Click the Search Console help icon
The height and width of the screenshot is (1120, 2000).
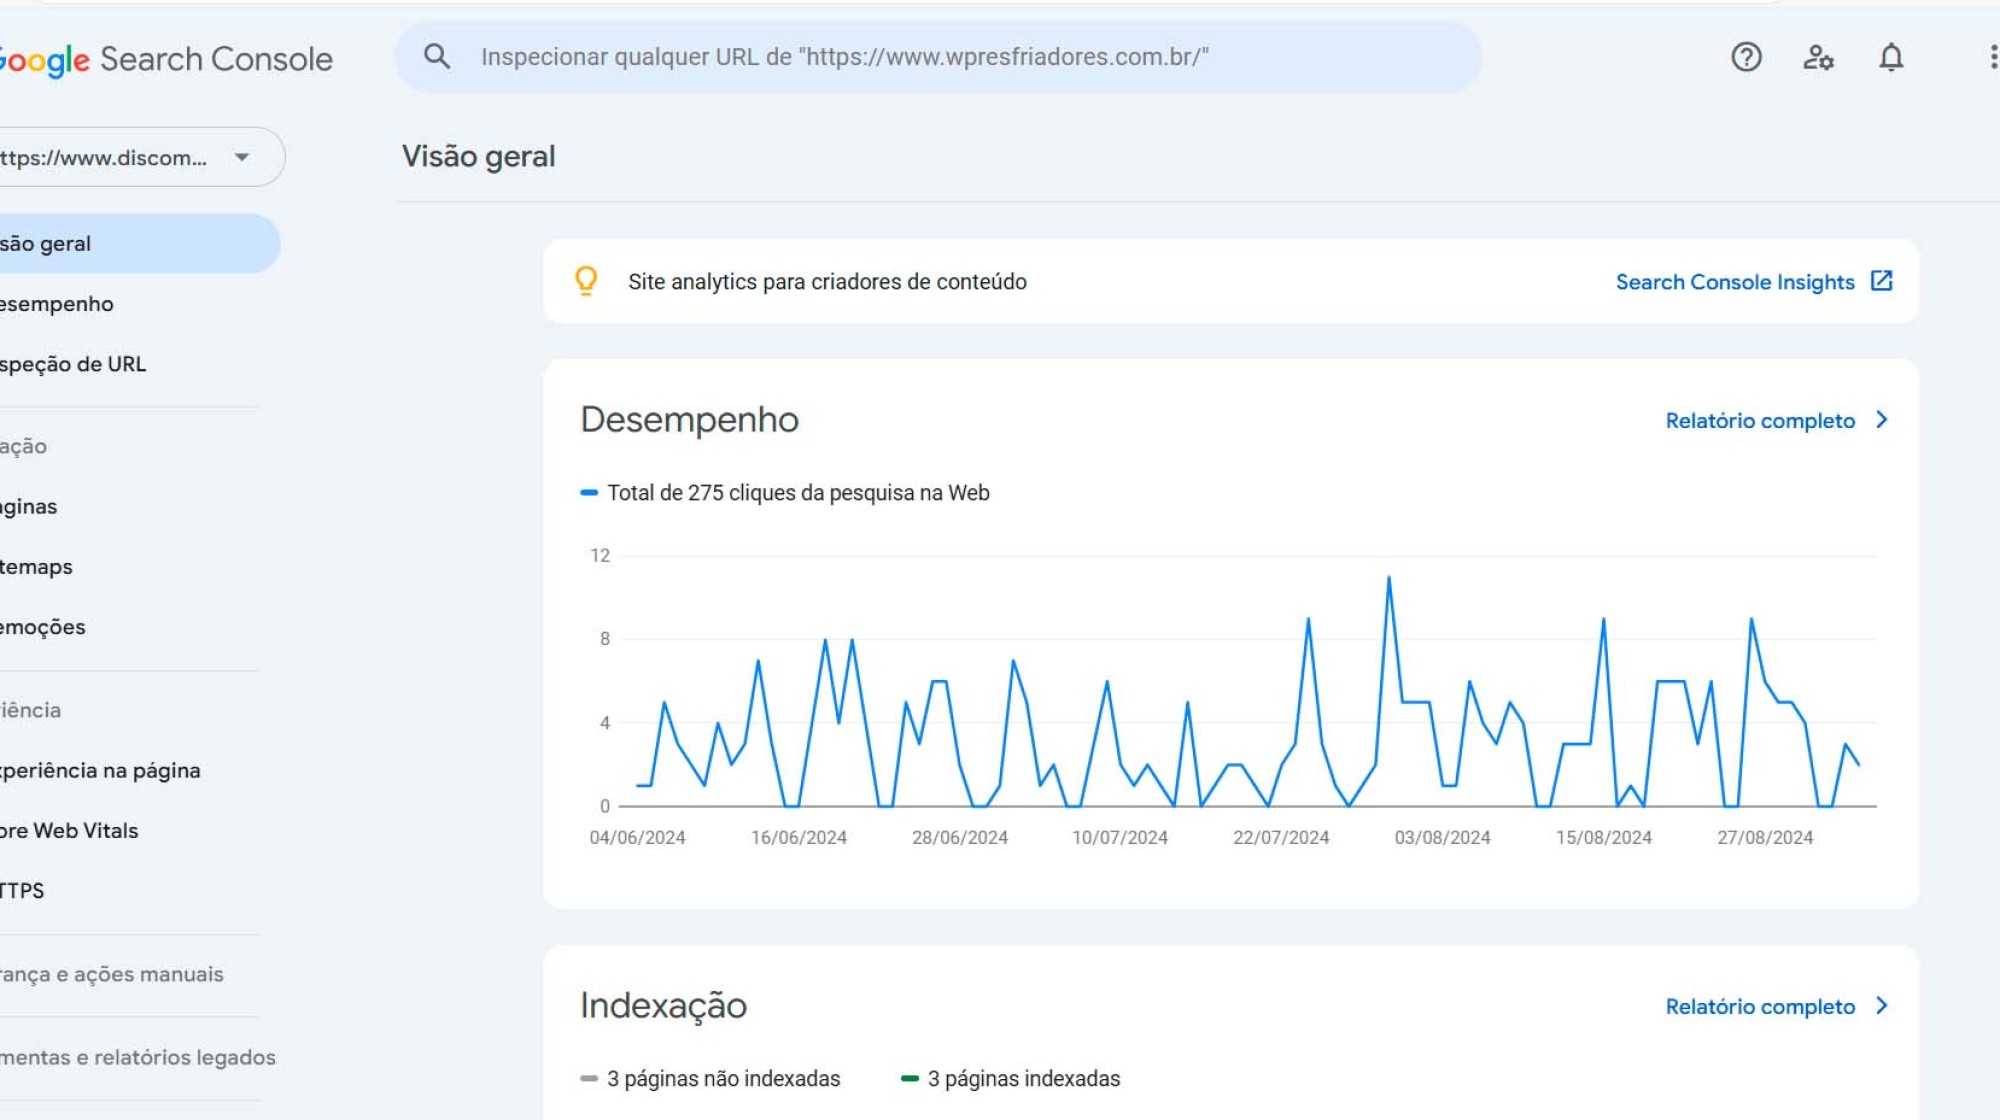[1746, 58]
